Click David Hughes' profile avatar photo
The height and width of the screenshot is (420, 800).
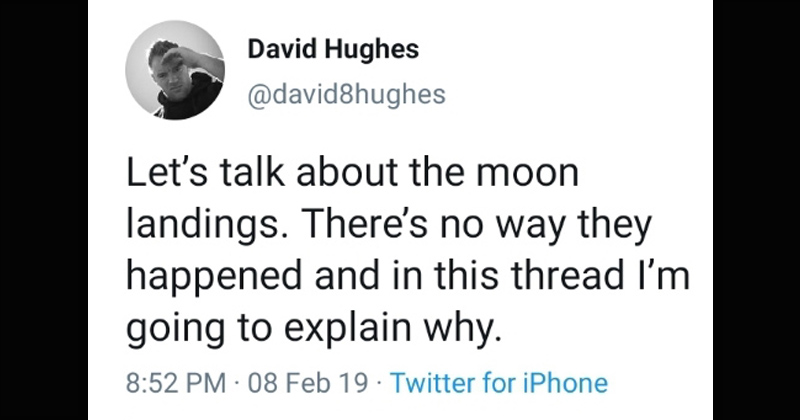coord(174,72)
